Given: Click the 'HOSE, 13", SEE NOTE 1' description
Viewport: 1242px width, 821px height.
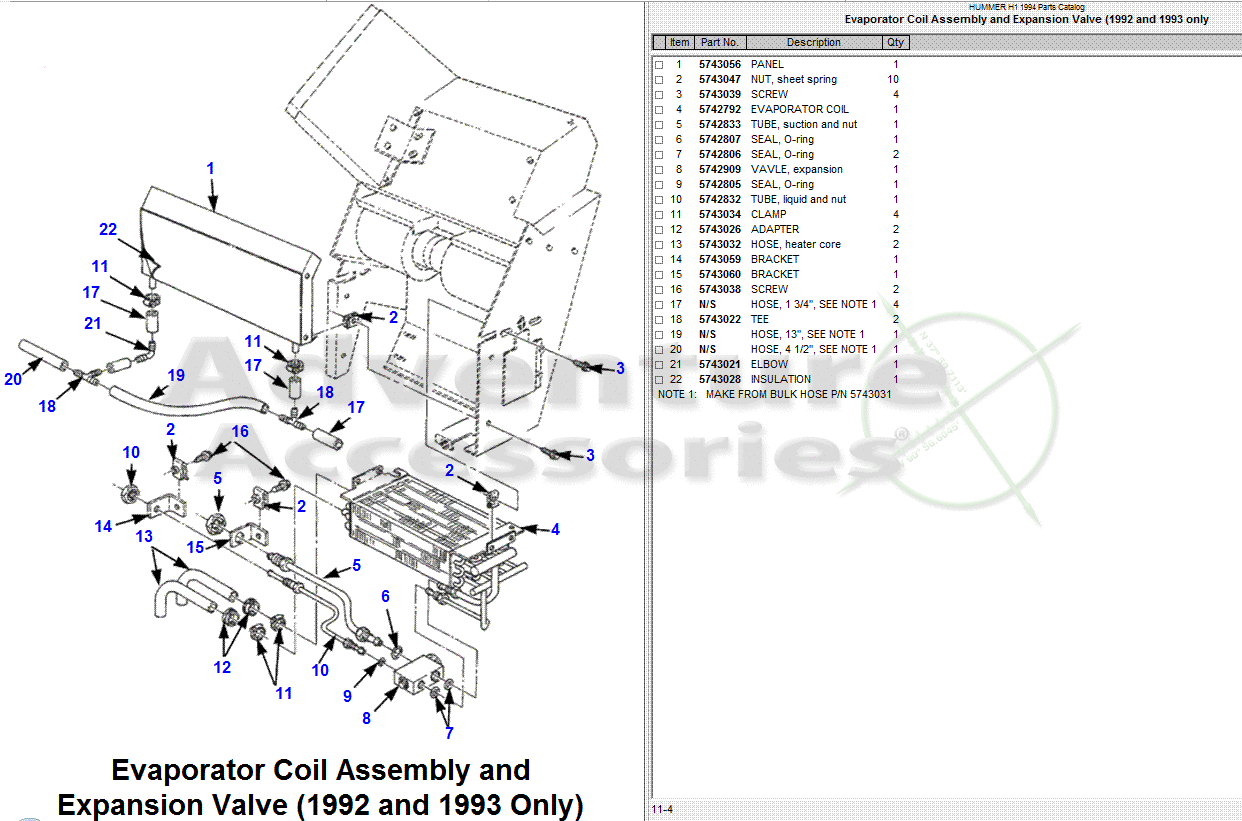Looking at the screenshot, I should pos(809,334).
